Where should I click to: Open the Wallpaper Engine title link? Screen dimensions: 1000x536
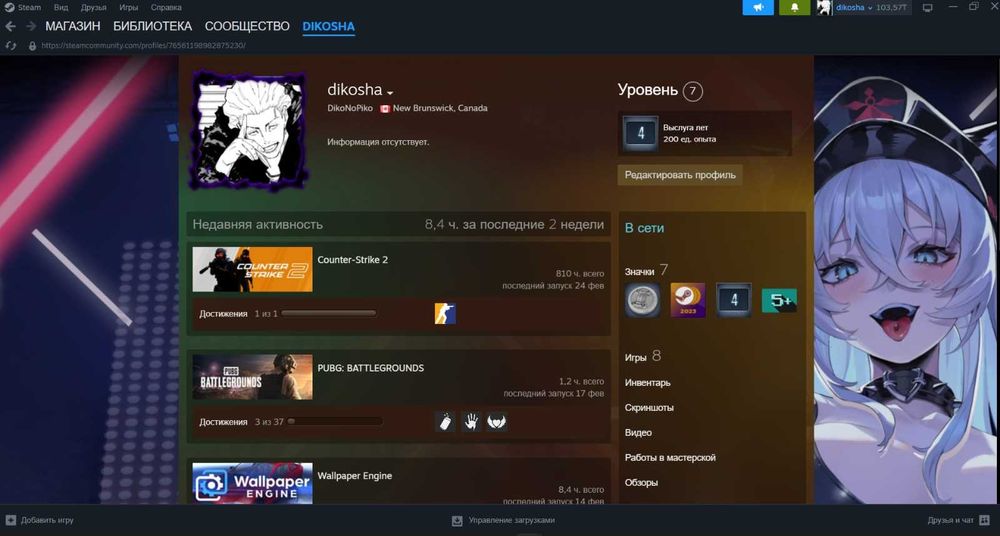point(355,475)
